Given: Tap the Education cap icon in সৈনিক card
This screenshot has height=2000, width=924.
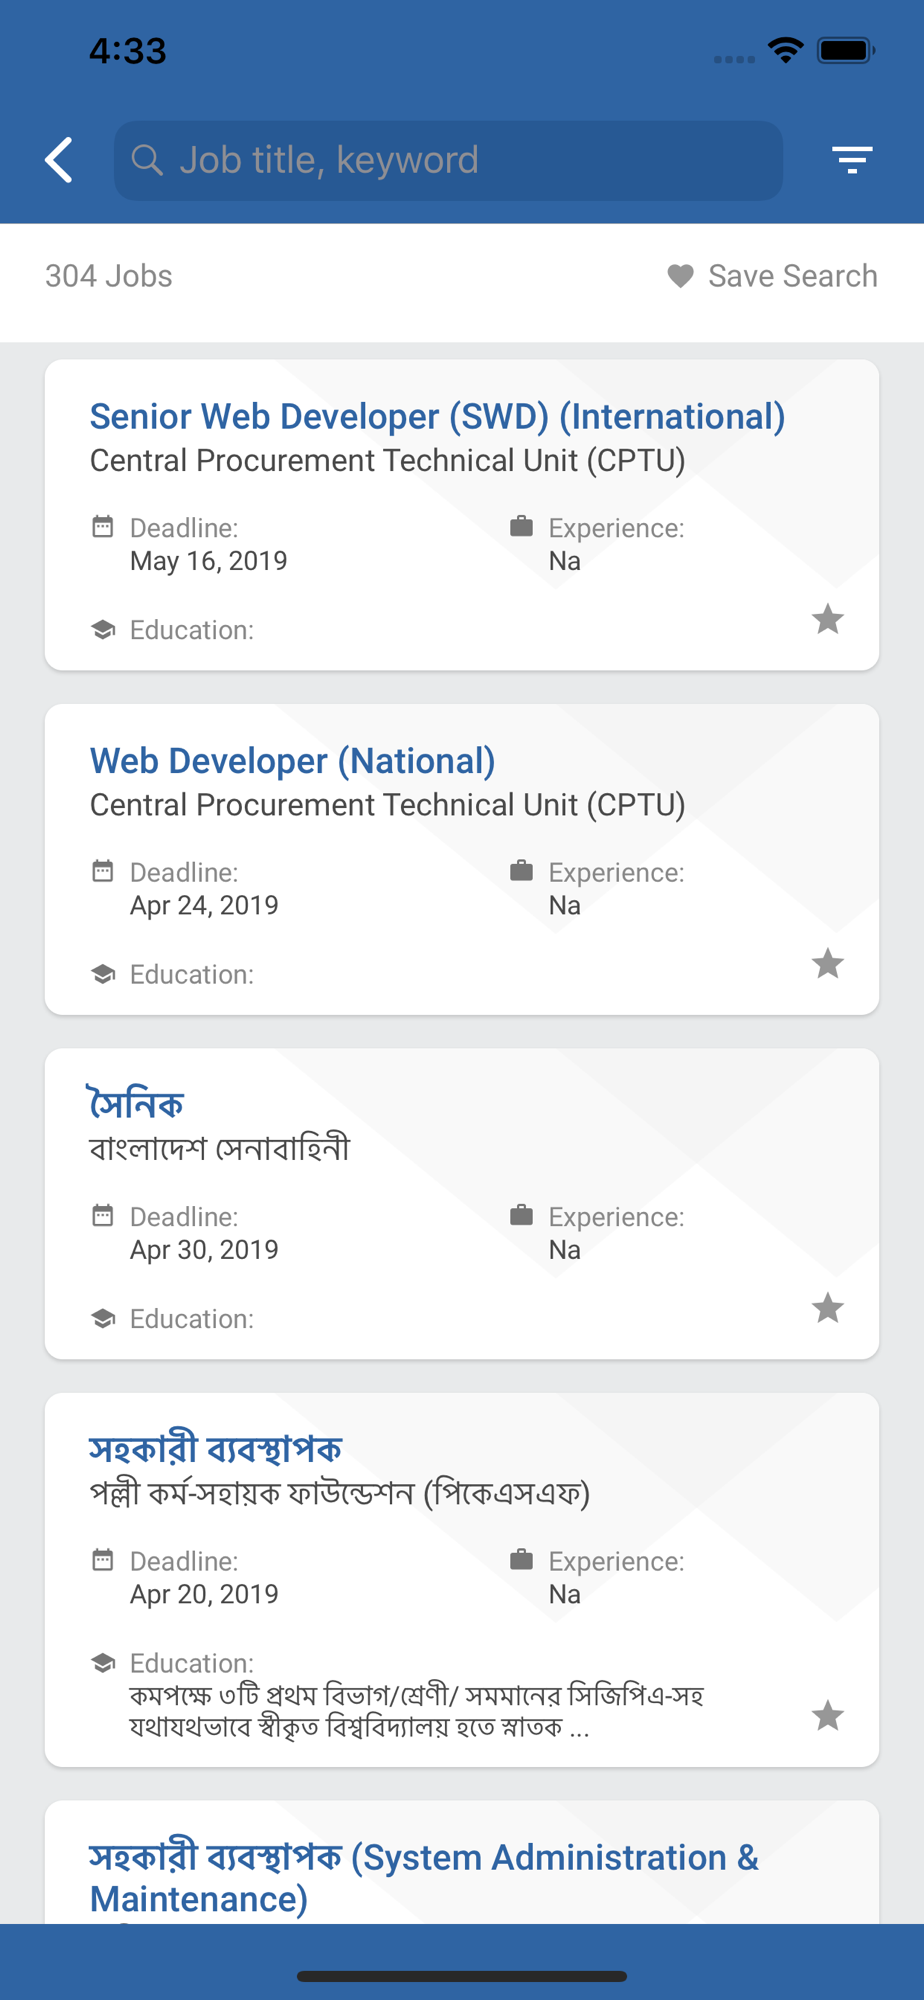Looking at the screenshot, I should point(103,1318).
